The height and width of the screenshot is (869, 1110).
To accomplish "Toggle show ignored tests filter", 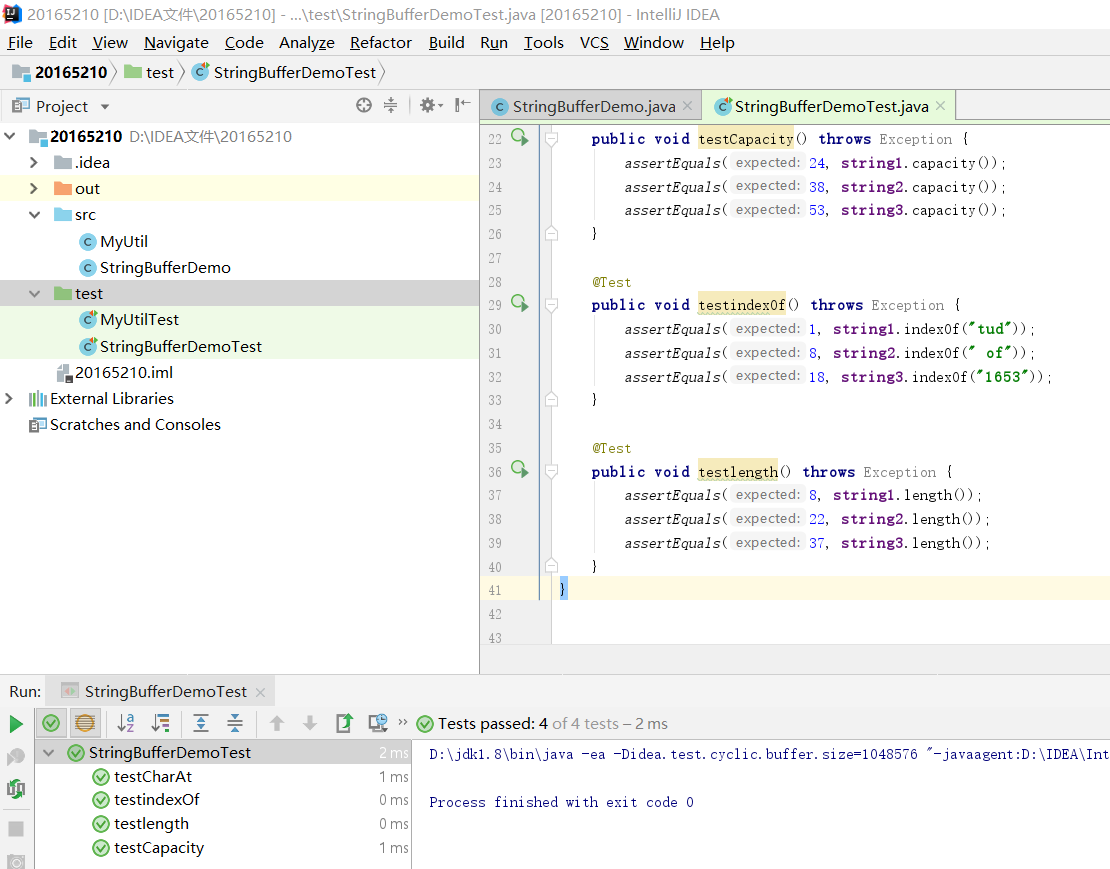I will (x=85, y=723).
